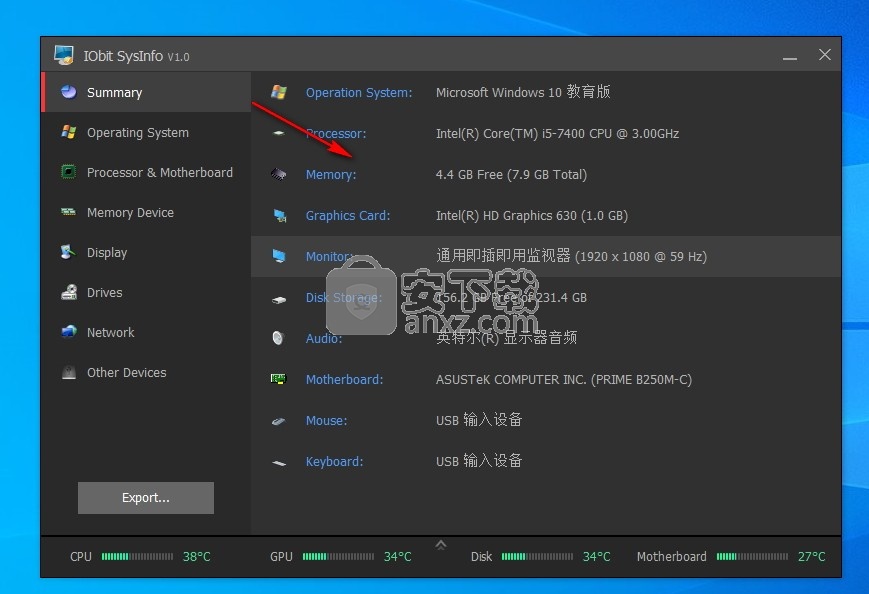
Task: View Other Devices section
Action: (x=147, y=372)
